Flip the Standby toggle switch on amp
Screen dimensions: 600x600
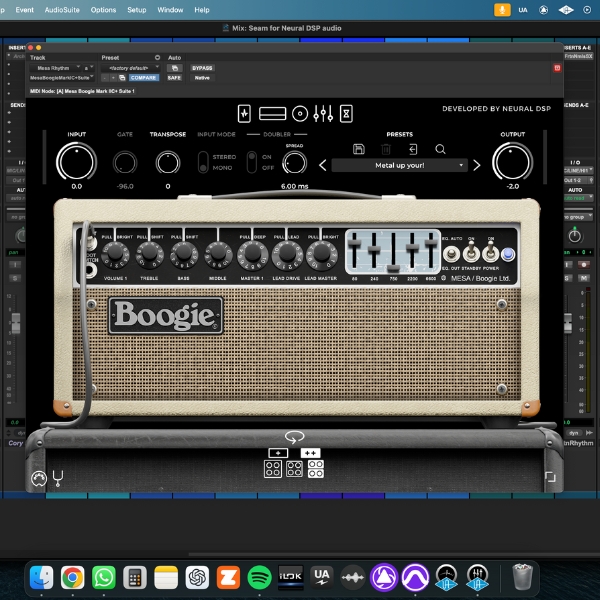471,253
